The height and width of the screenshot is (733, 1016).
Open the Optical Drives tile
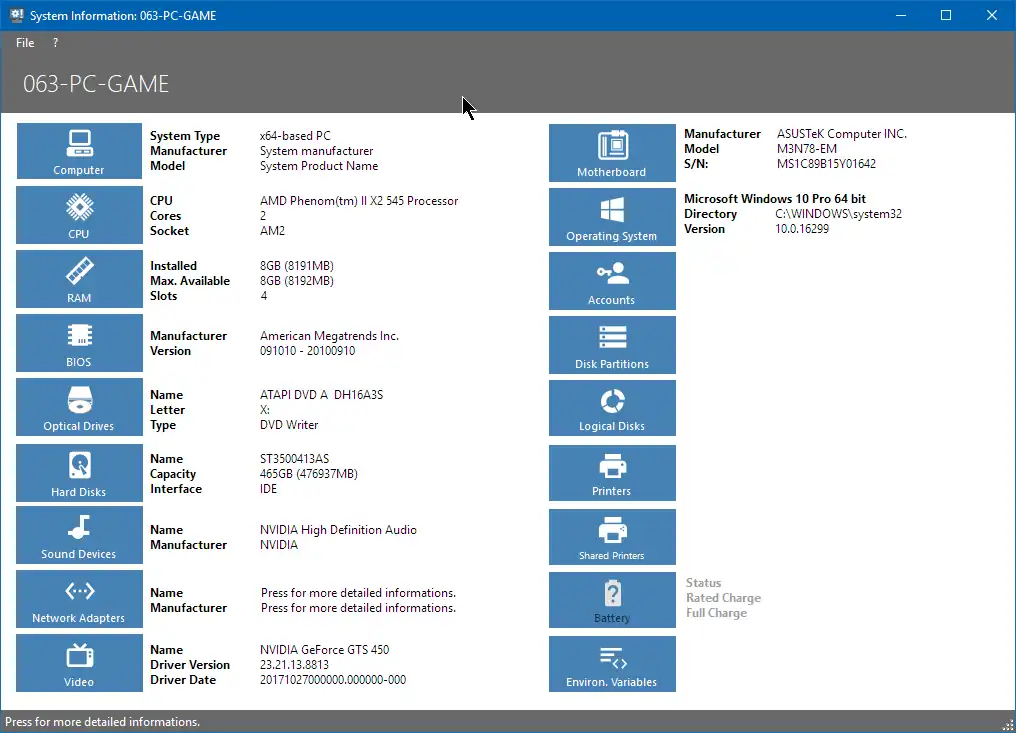(x=79, y=408)
